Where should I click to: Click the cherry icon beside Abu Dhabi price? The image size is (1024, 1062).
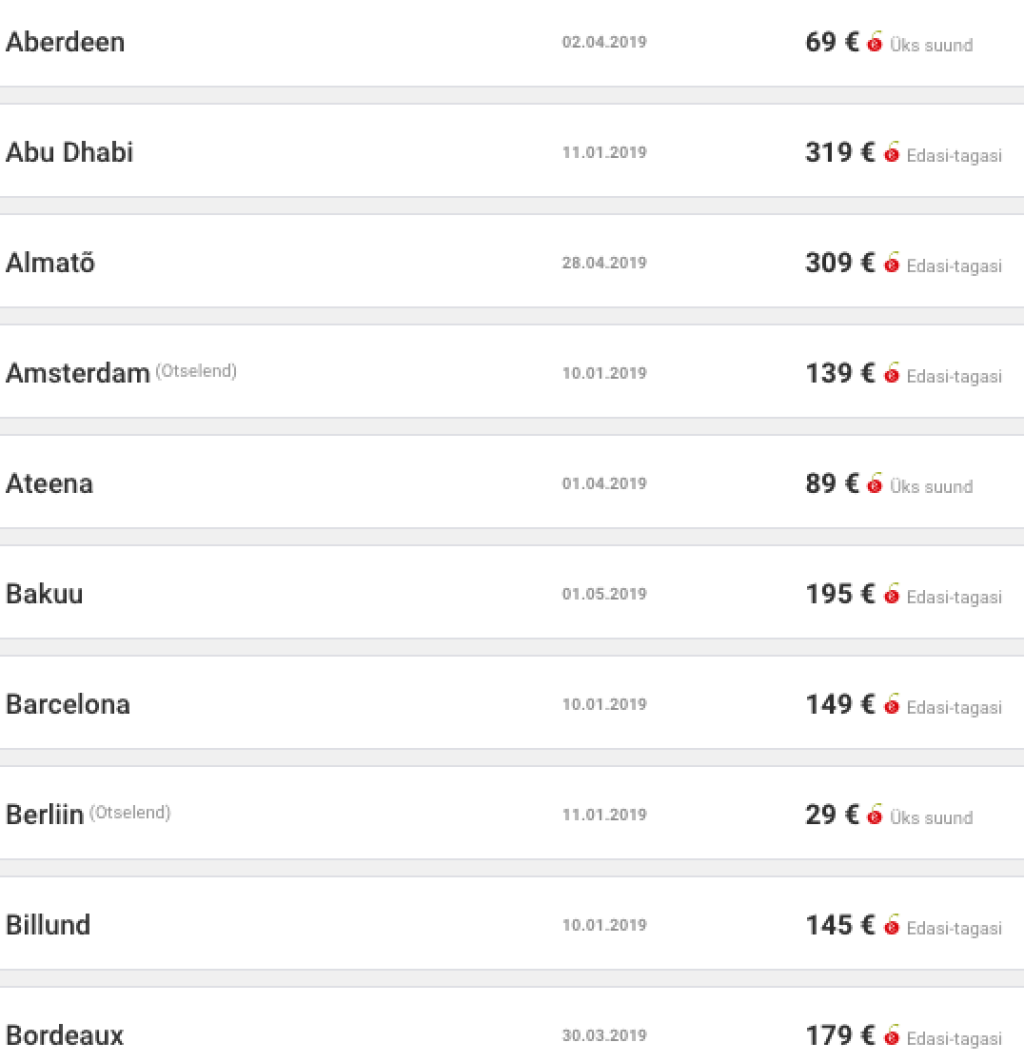(x=892, y=153)
